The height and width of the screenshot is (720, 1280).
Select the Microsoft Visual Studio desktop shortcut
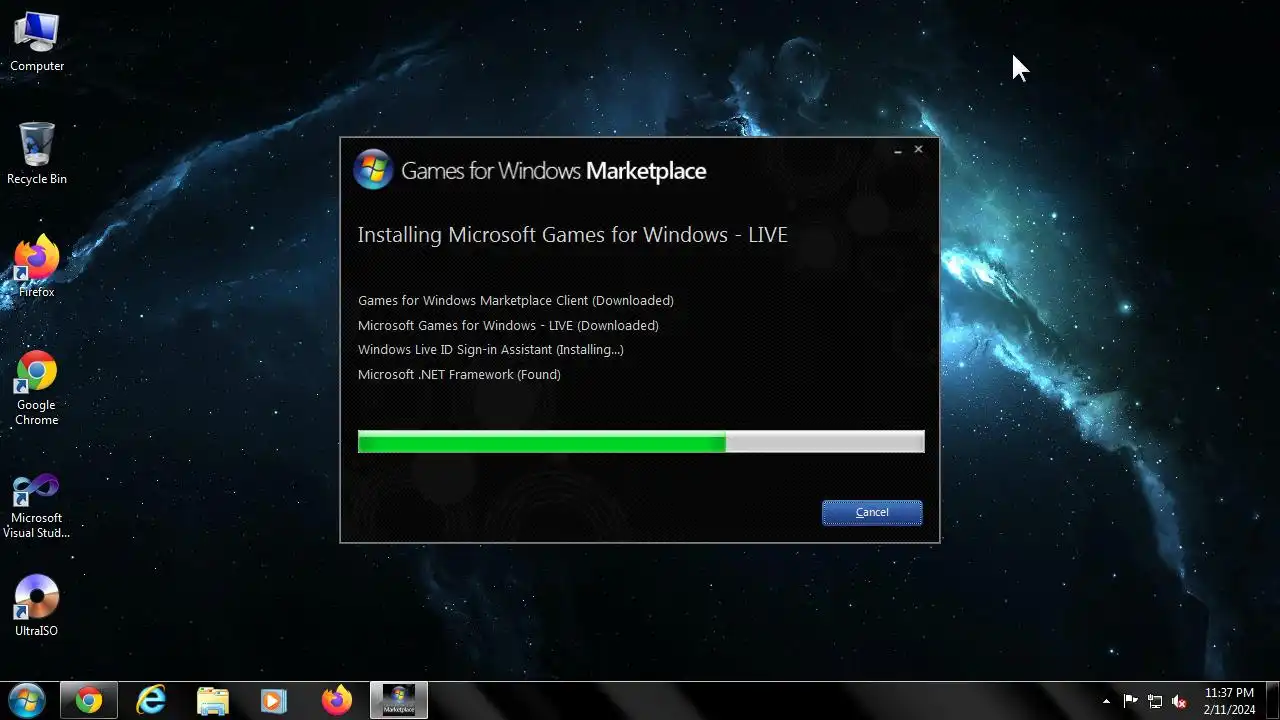pyautogui.click(x=37, y=505)
